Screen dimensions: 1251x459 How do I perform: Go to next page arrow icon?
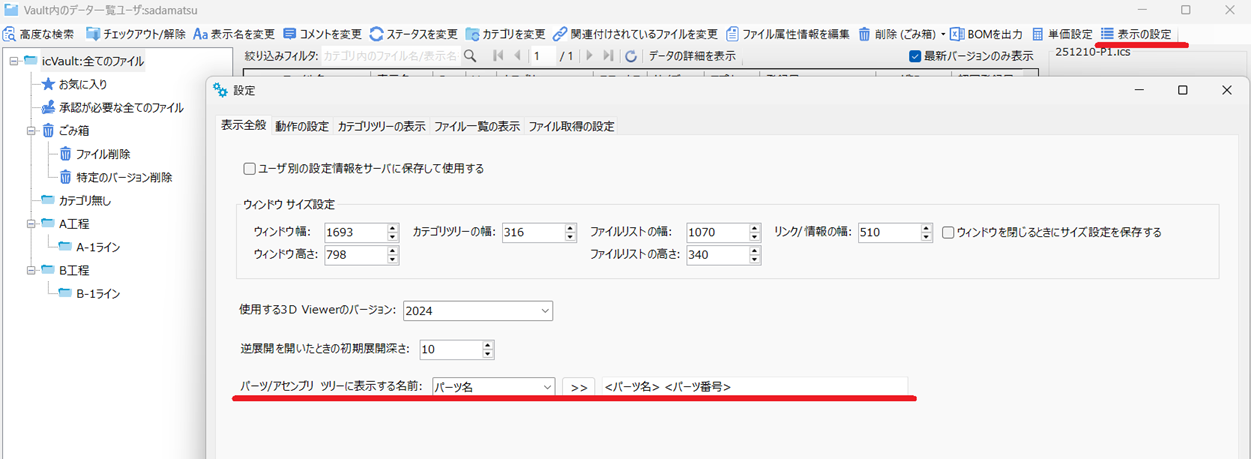pos(589,56)
